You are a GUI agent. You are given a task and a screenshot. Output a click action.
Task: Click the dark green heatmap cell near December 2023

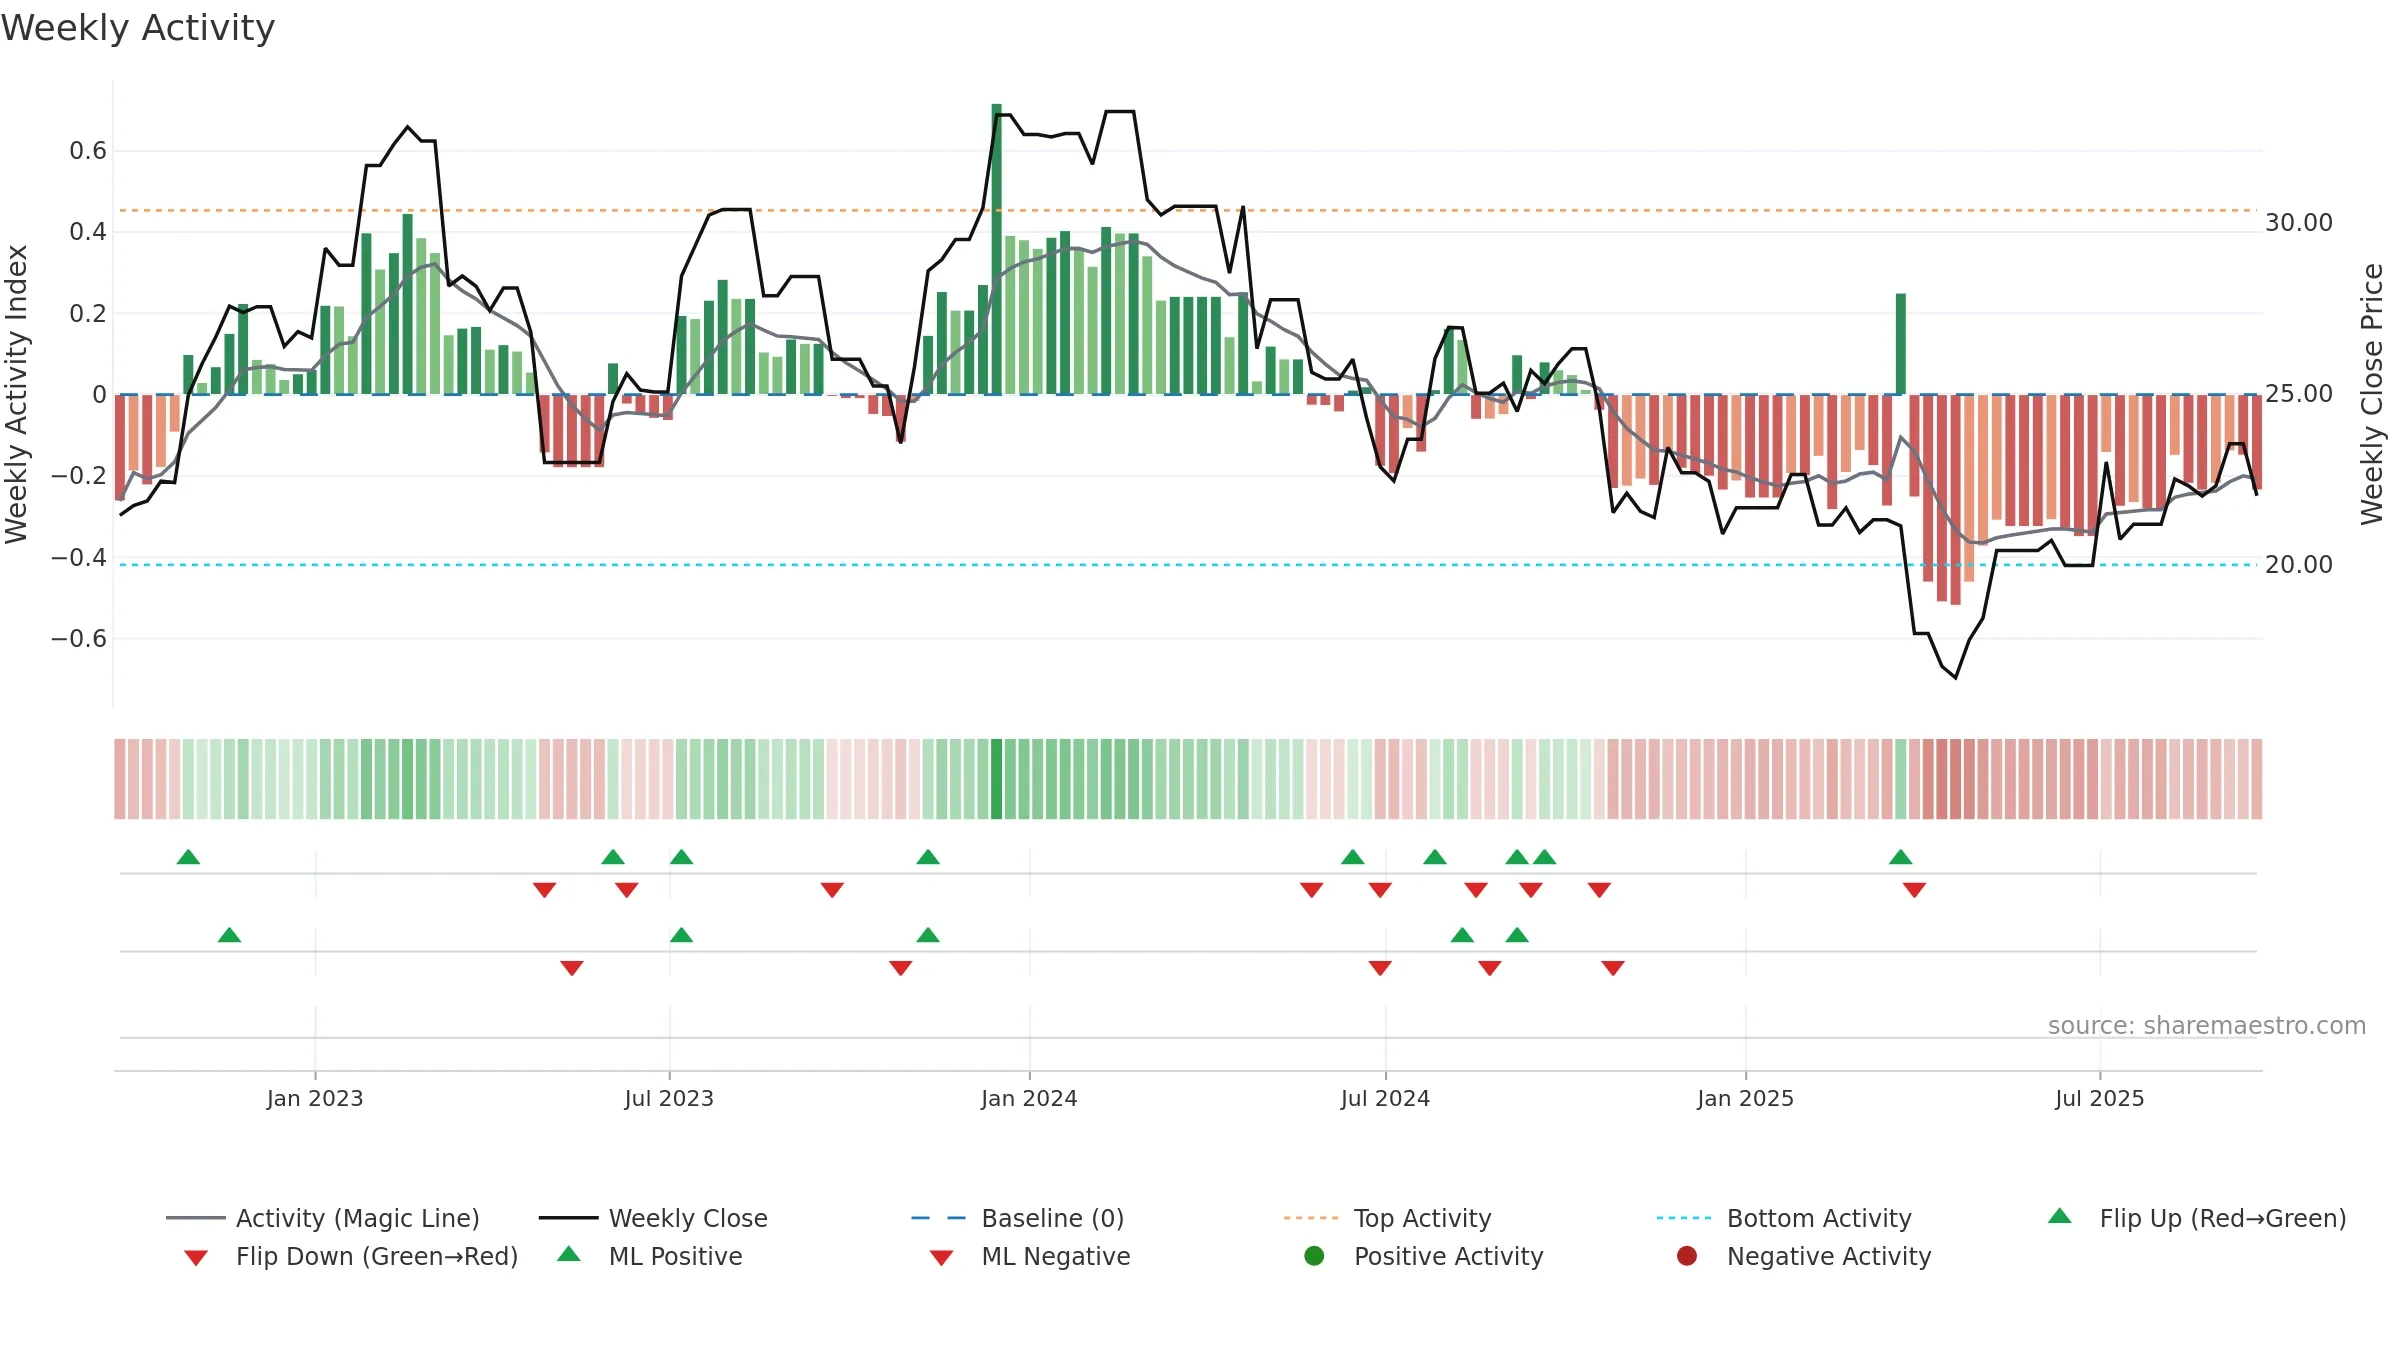click(x=997, y=779)
